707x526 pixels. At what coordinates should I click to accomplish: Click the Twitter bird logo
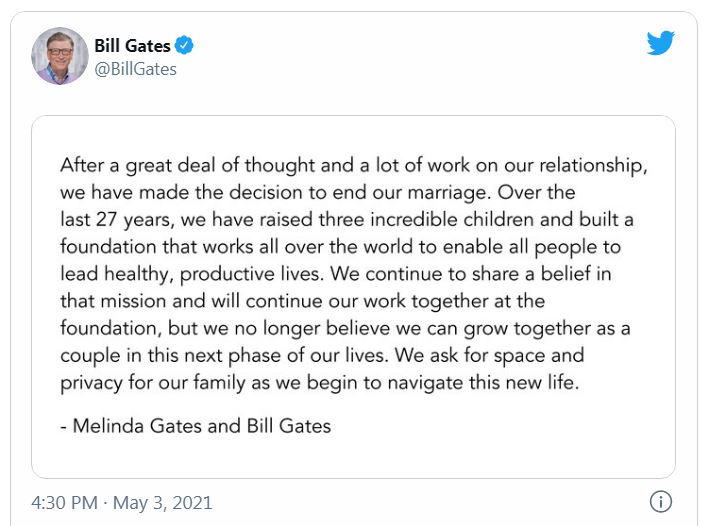660,43
